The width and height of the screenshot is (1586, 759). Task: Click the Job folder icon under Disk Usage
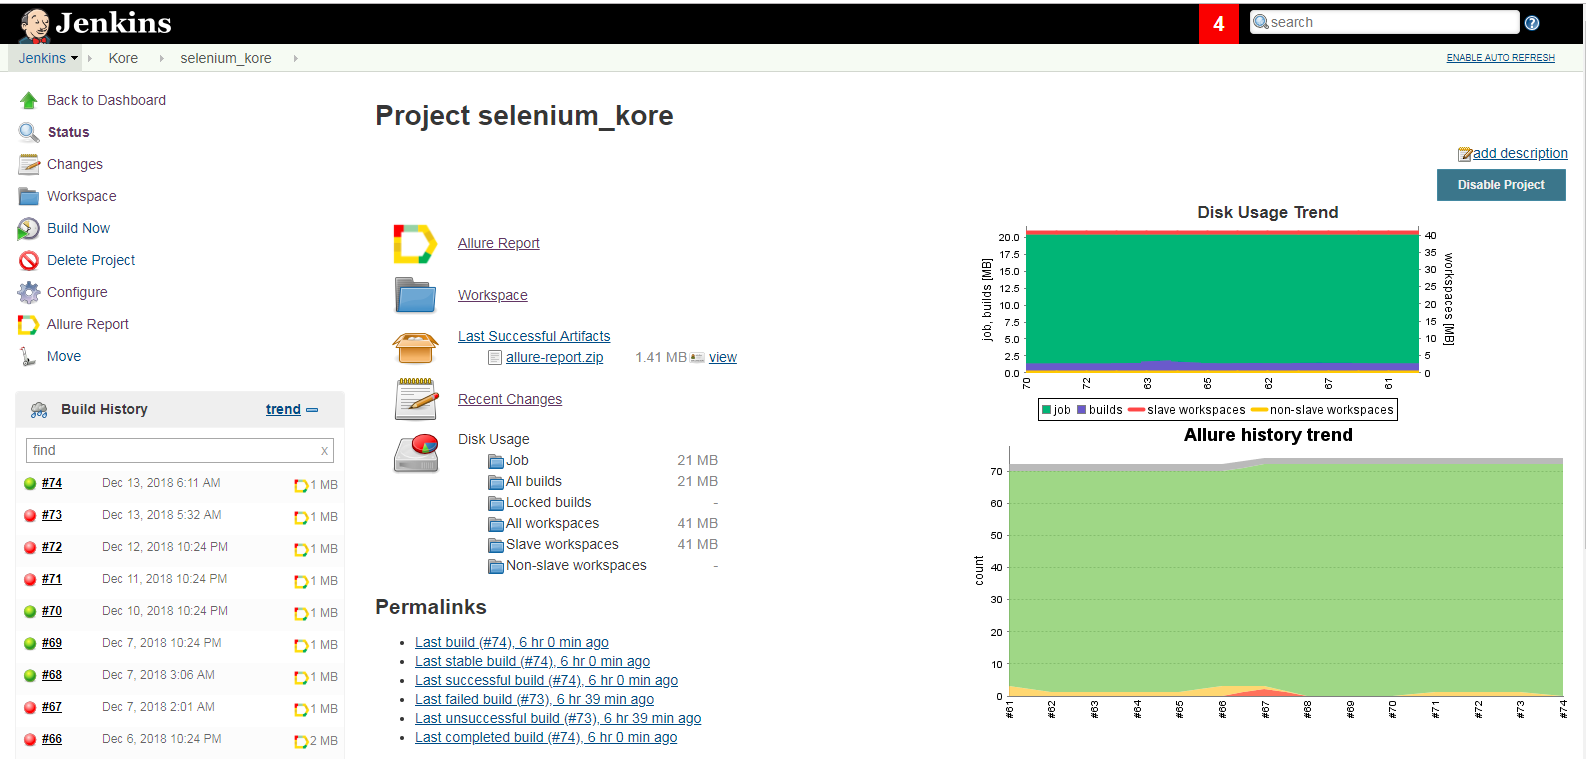(496, 461)
